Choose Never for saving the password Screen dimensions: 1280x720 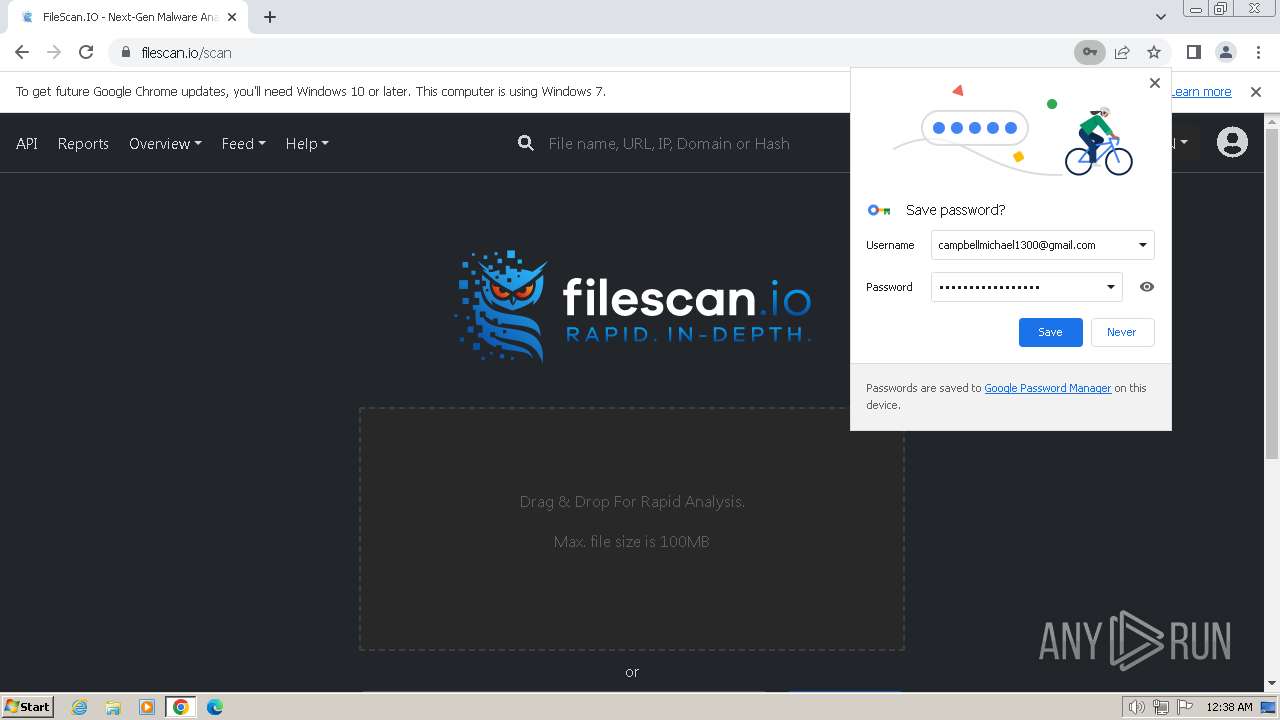pyautogui.click(x=1121, y=332)
